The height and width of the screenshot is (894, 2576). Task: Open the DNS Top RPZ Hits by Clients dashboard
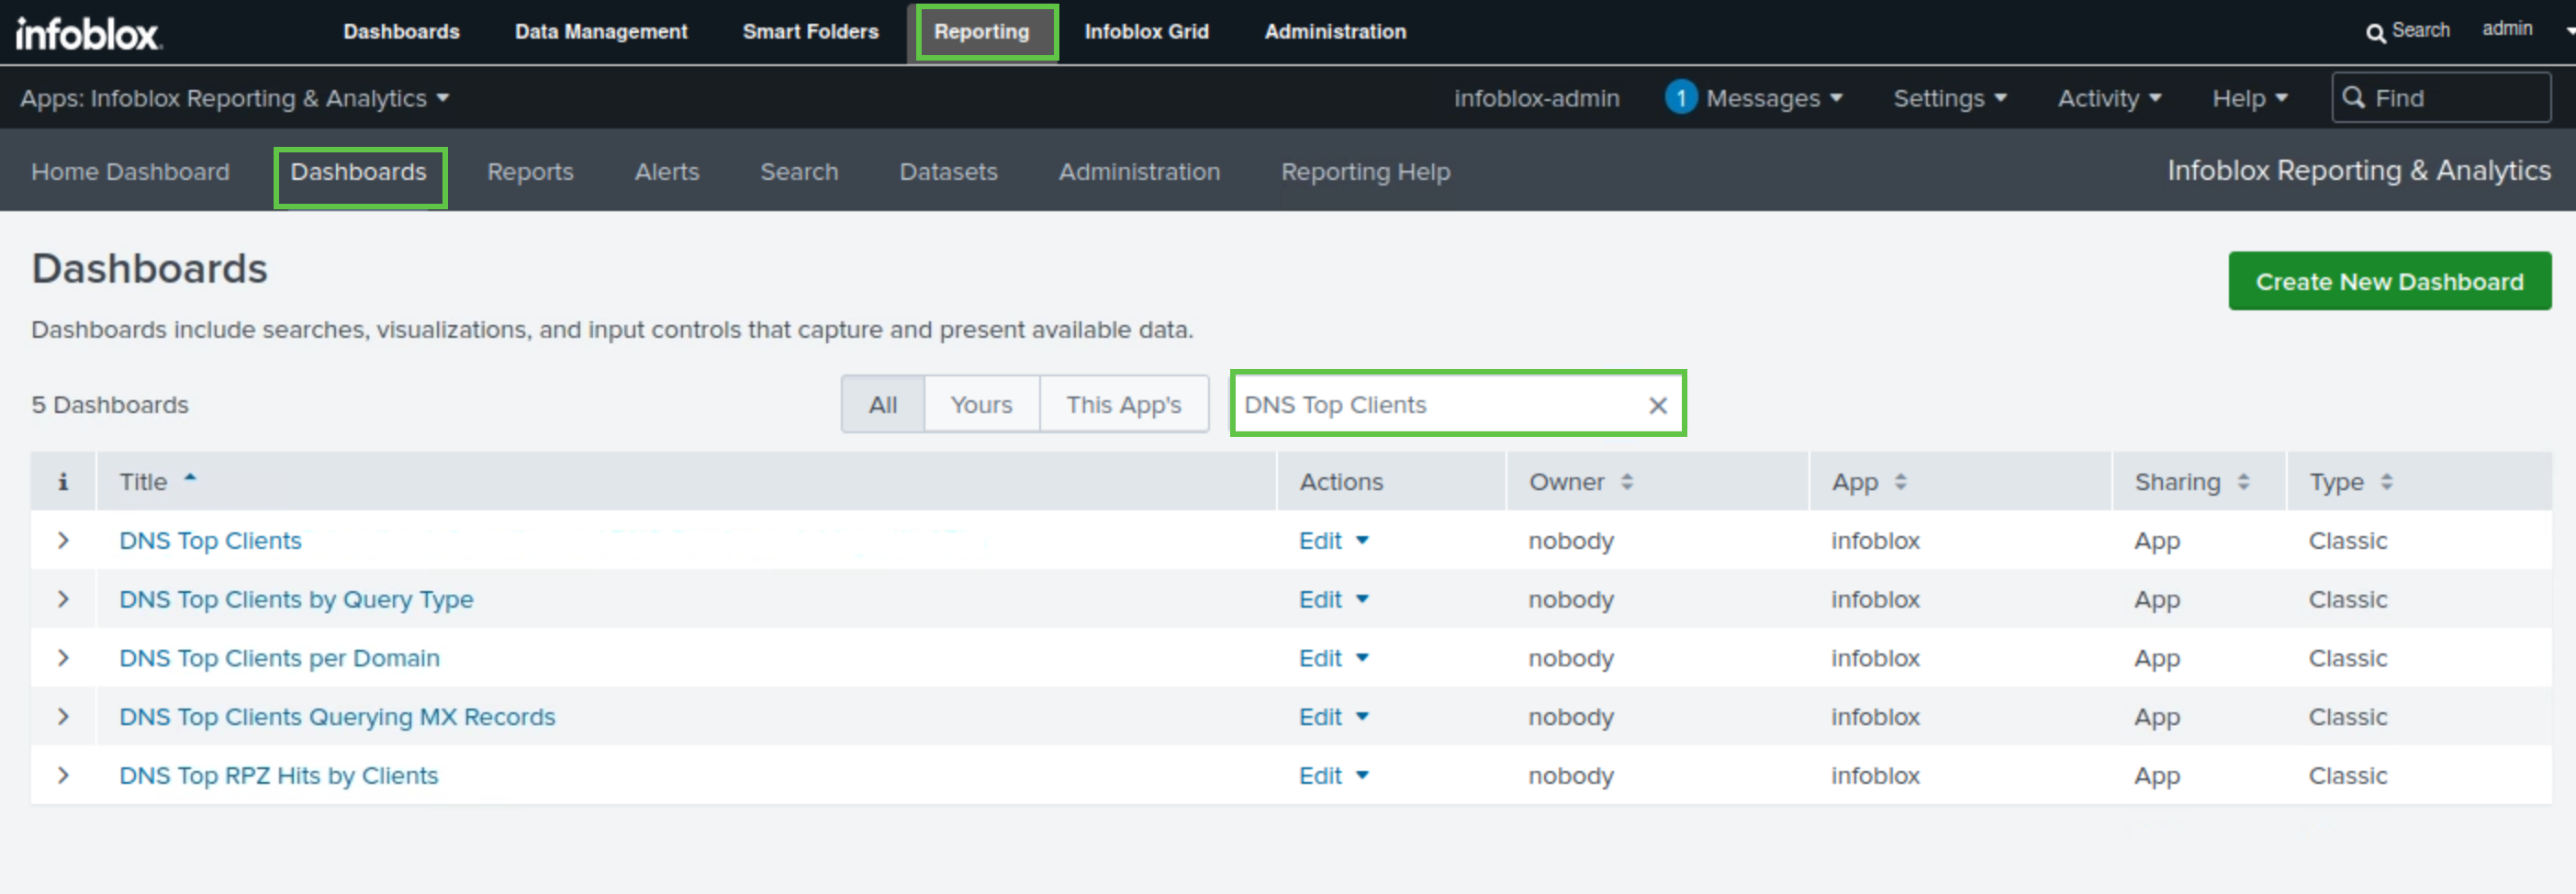pos(278,776)
